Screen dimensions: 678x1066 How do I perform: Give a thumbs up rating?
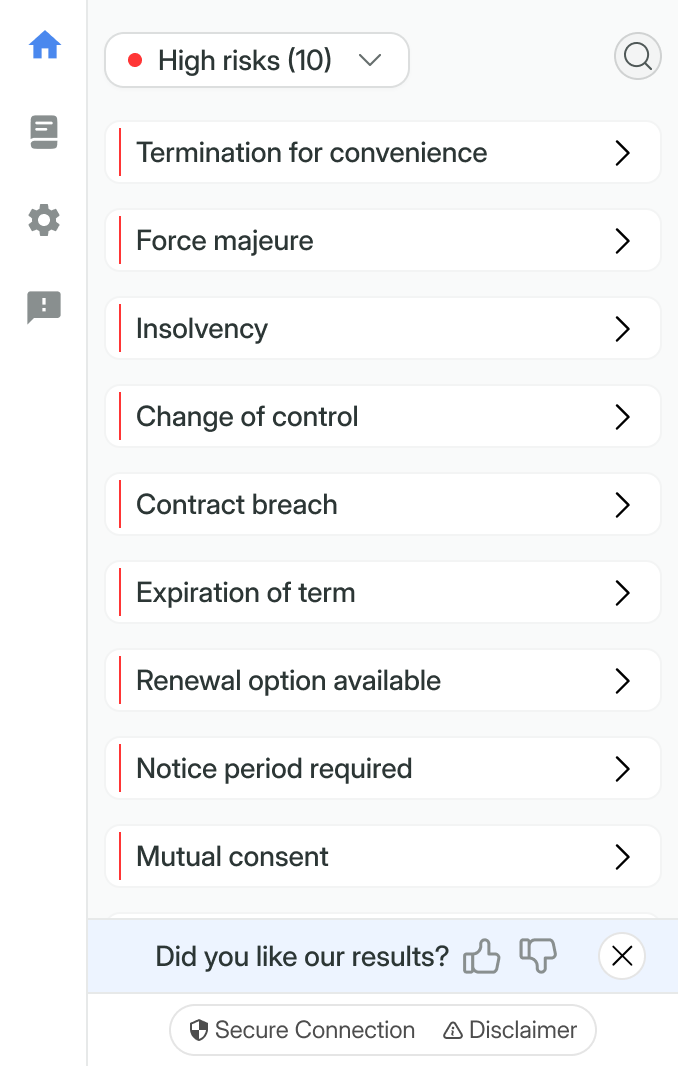481,956
